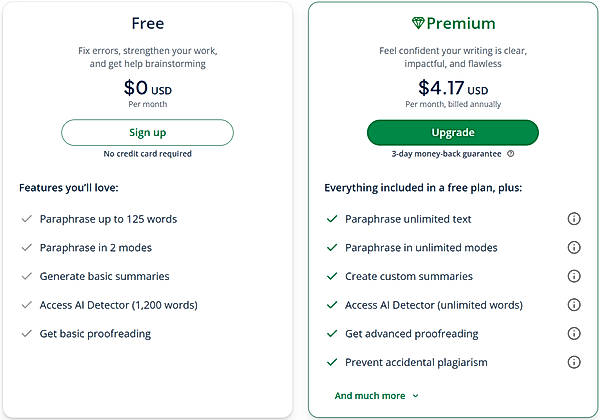600x420 pixels.
Task: Click the chevron next to And much more
Action: click(x=416, y=396)
